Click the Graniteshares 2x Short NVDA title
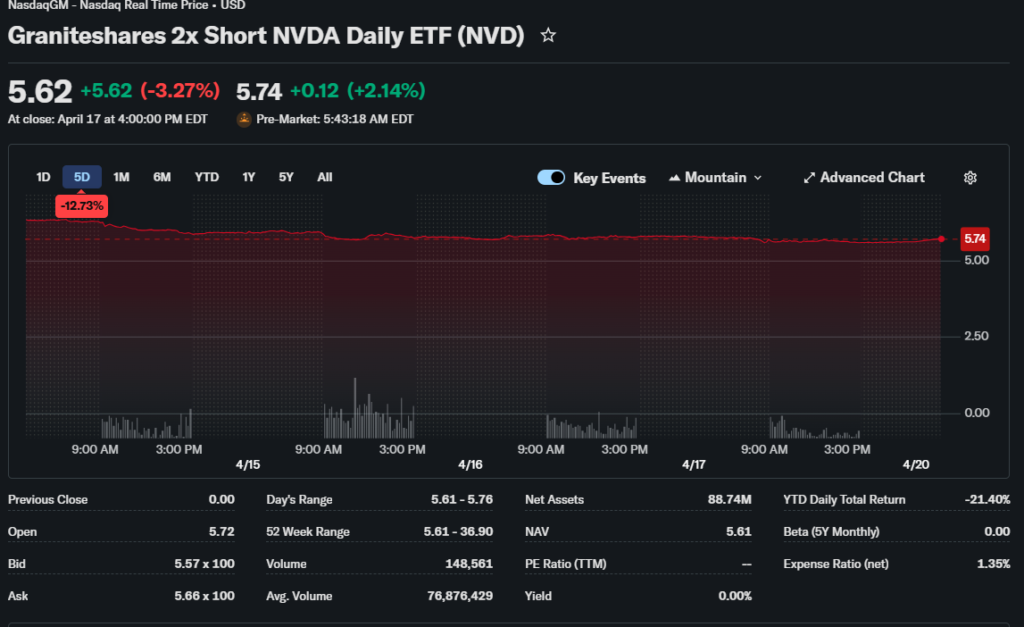This screenshot has height=627, width=1024. (x=266, y=36)
